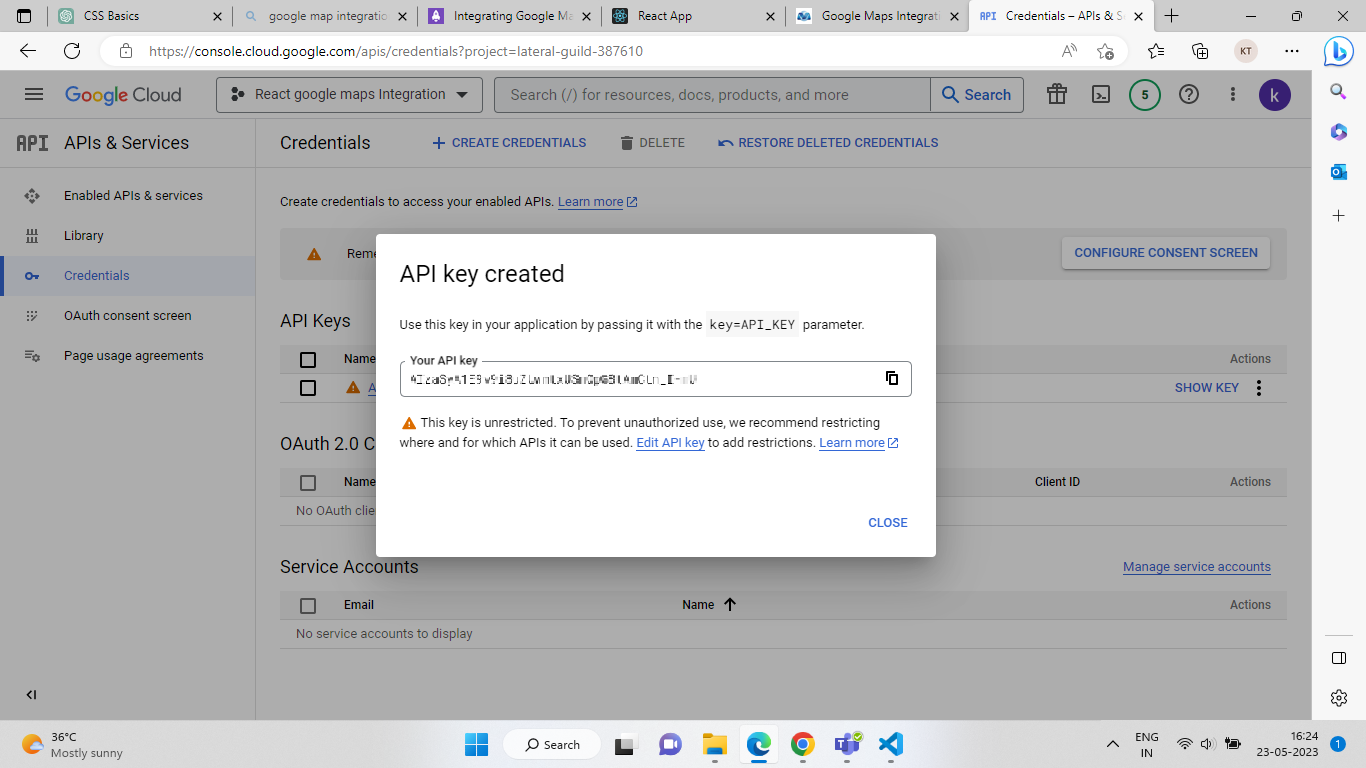1366x768 pixels.
Task: Open the Google Cloud navigation hamburger menu
Action: pyautogui.click(x=34, y=94)
